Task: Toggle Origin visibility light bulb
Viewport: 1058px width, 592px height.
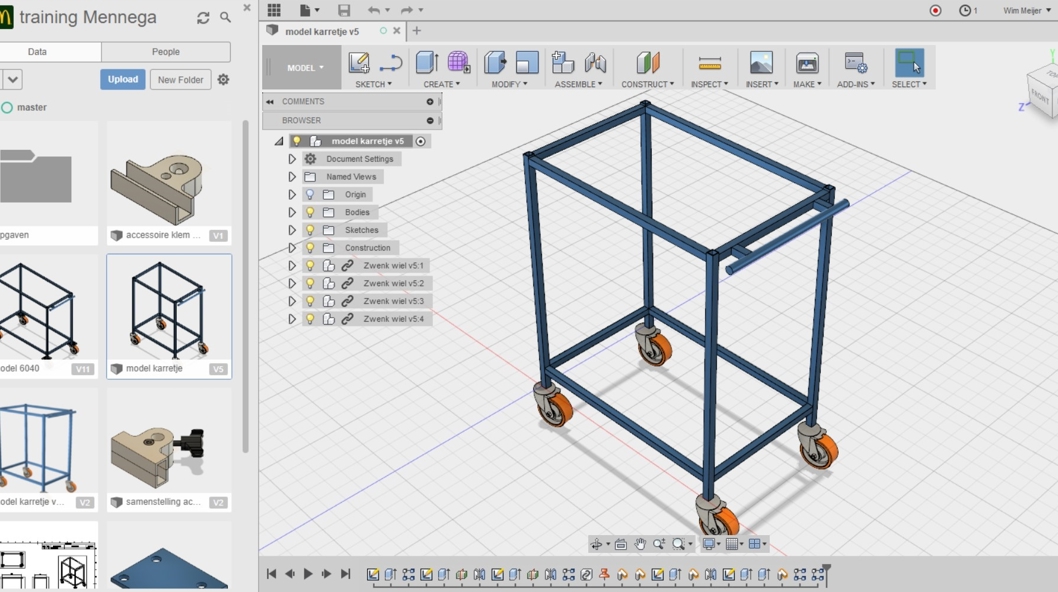Action: (x=310, y=194)
